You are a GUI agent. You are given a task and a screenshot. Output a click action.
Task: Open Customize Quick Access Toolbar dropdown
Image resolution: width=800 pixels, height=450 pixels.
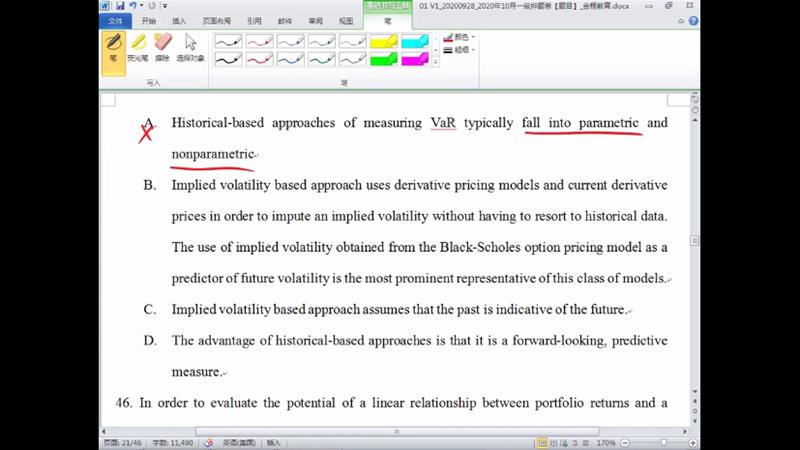click(x=165, y=6)
